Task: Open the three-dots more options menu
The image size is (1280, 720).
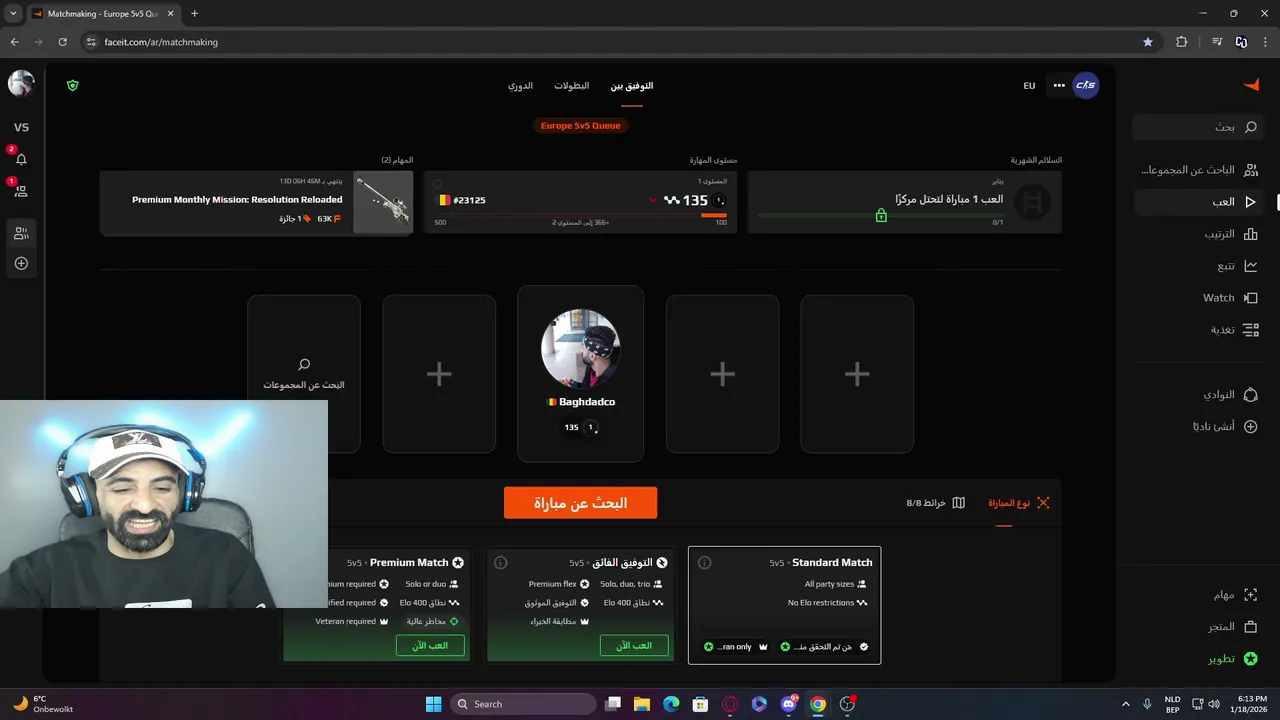Action: 1059,85
